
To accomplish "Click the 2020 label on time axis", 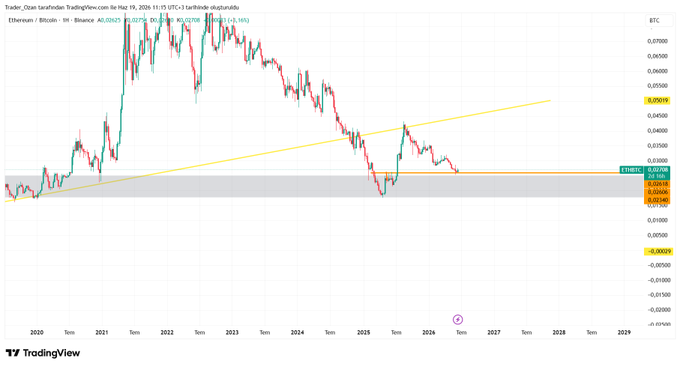I will click(37, 333).
